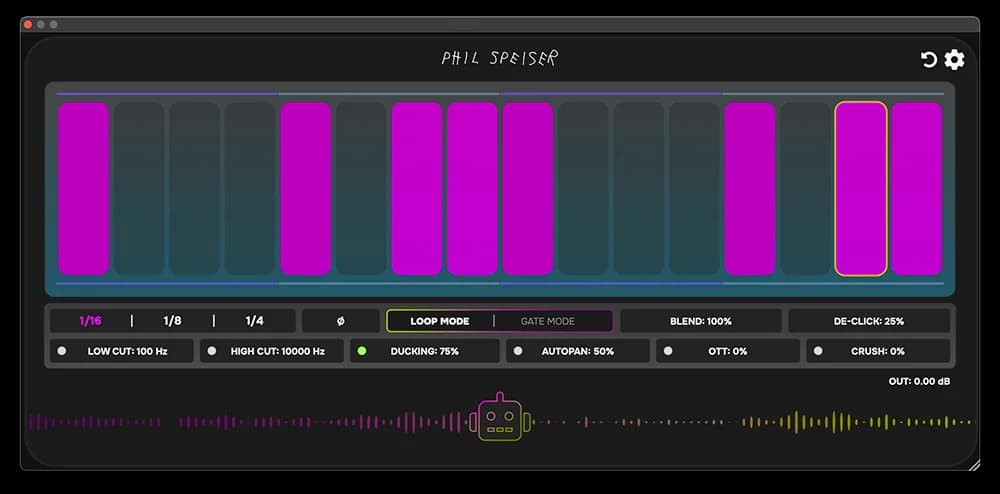Click the OTT: 0% value
Viewport: 1000px width, 494px height.
728,351
